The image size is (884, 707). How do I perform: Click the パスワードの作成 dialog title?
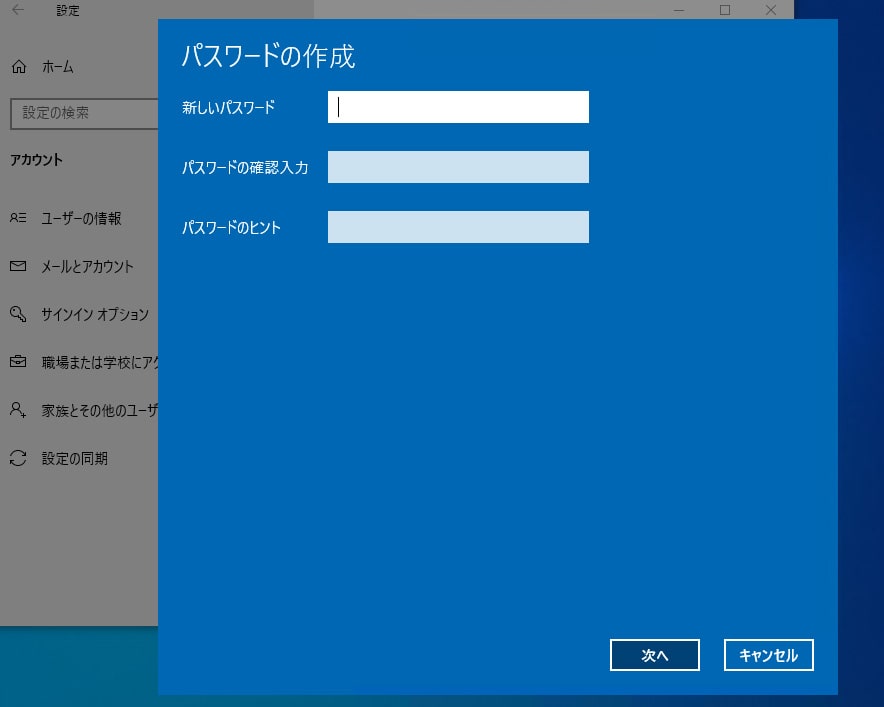268,56
